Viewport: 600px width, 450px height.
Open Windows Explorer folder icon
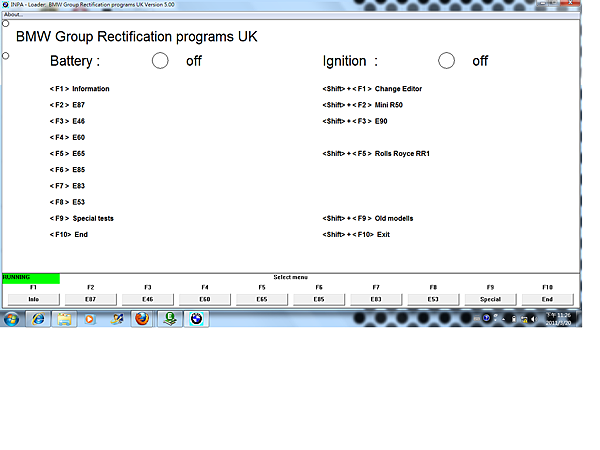coord(64,319)
